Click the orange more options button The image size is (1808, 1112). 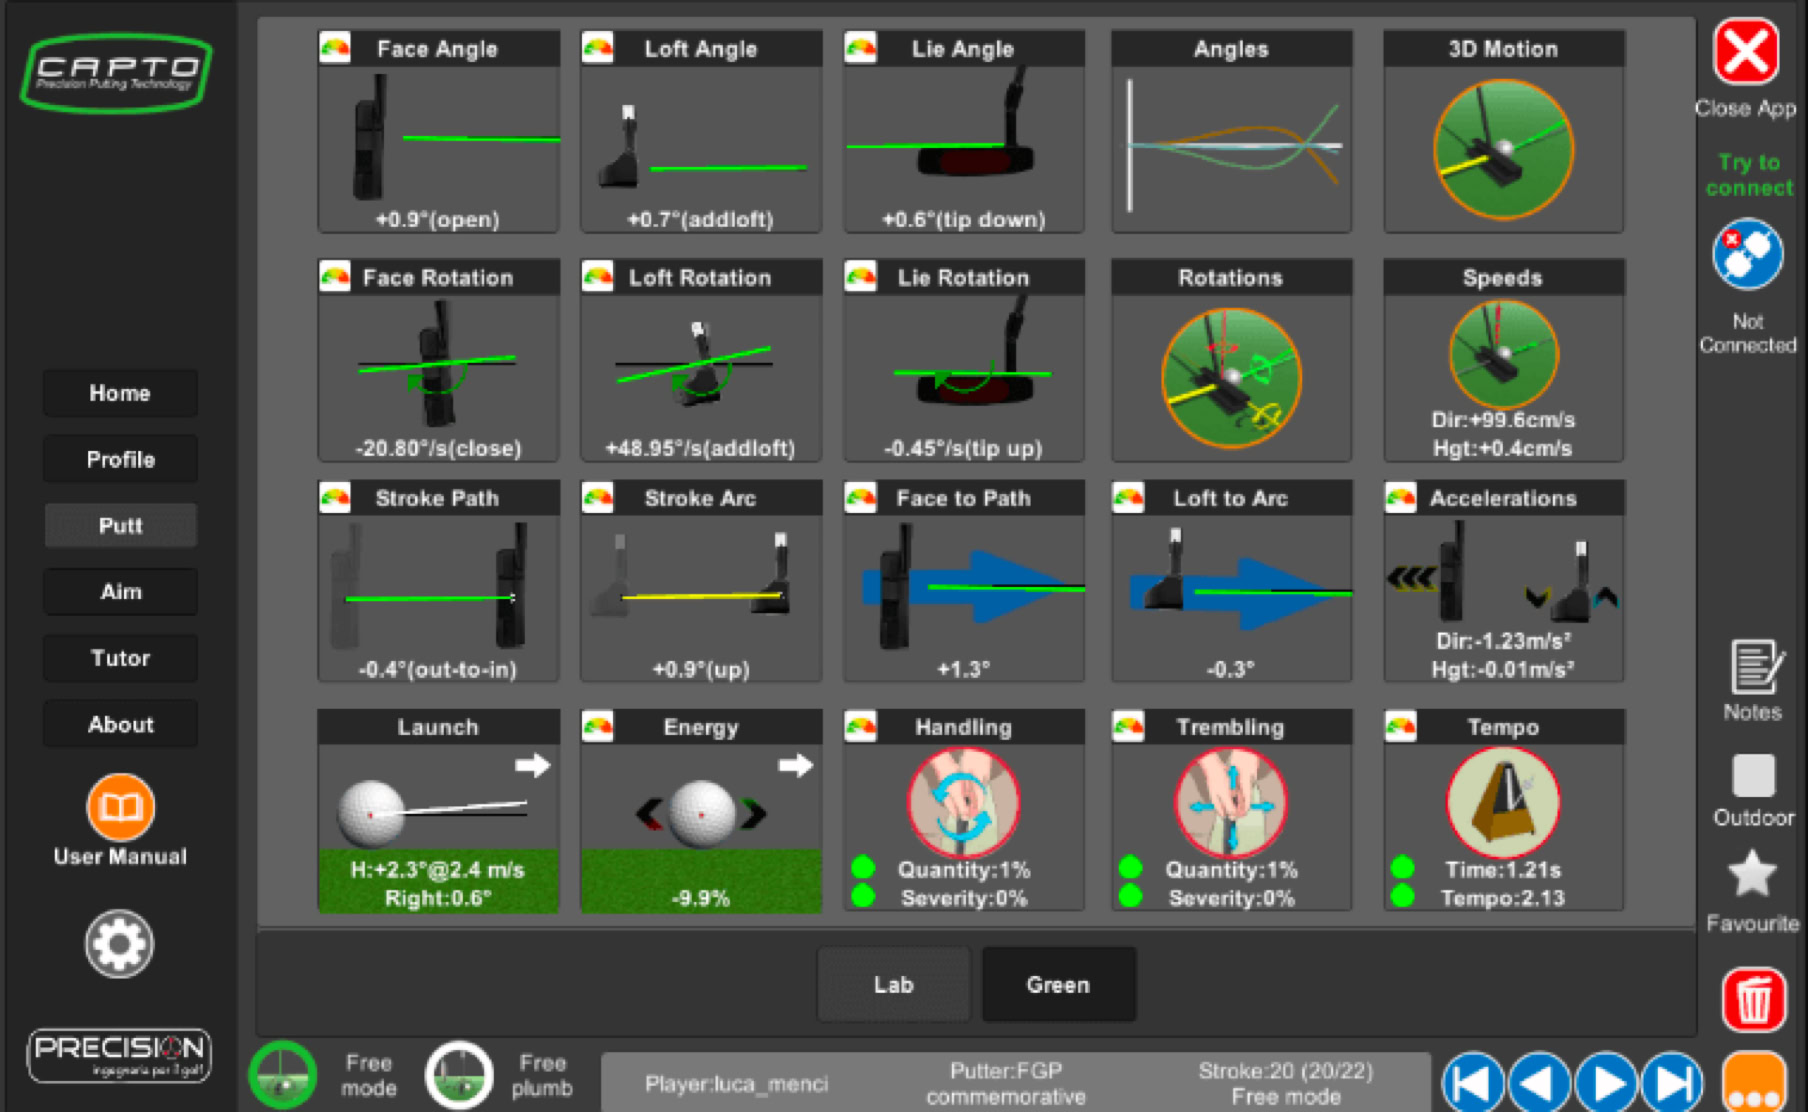(x=1753, y=1084)
